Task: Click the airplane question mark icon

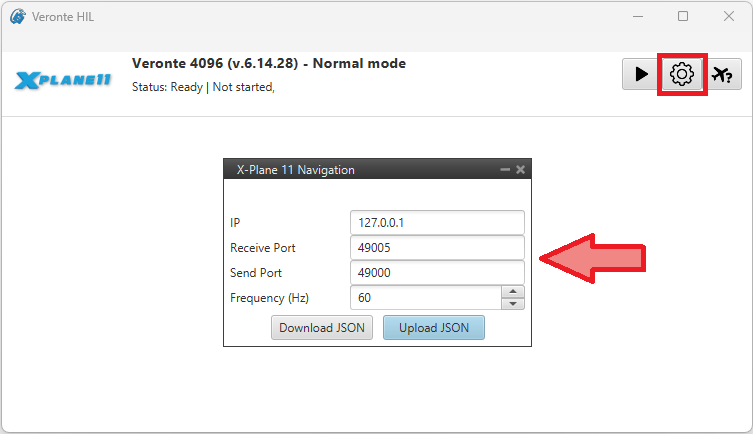Action: pyautogui.click(x=725, y=75)
